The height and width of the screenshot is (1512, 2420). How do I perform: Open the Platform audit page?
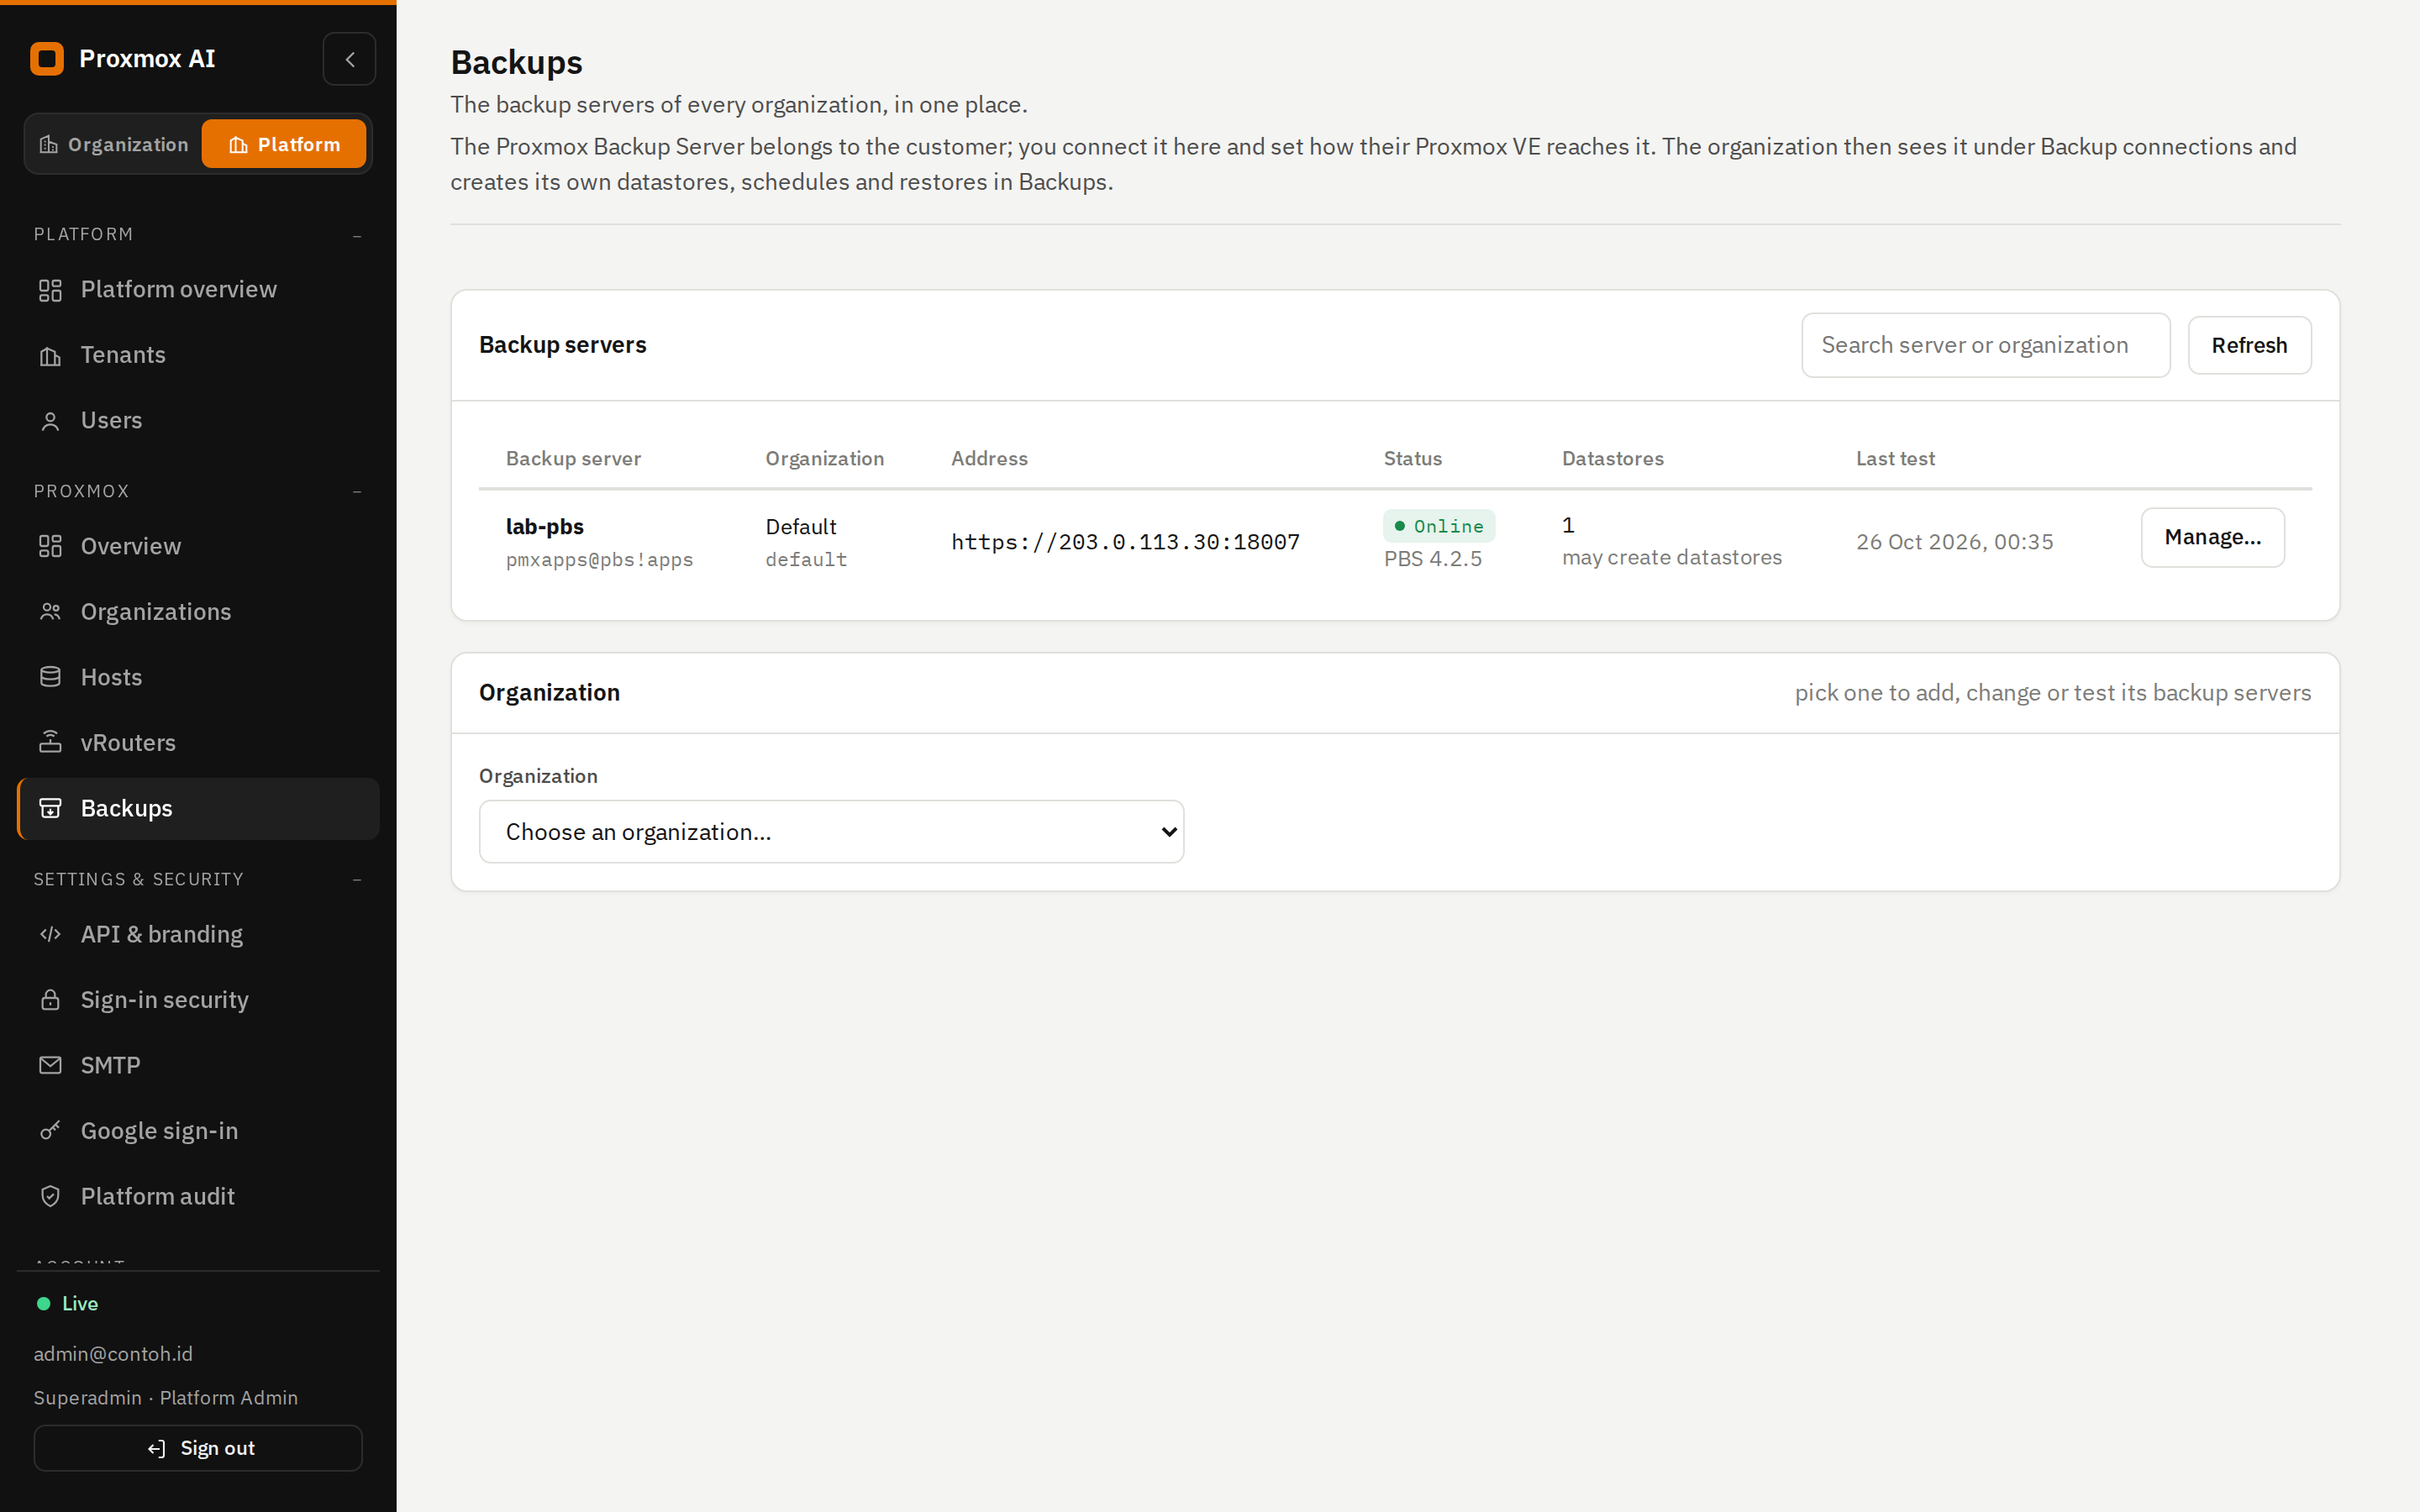coord(198,1196)
